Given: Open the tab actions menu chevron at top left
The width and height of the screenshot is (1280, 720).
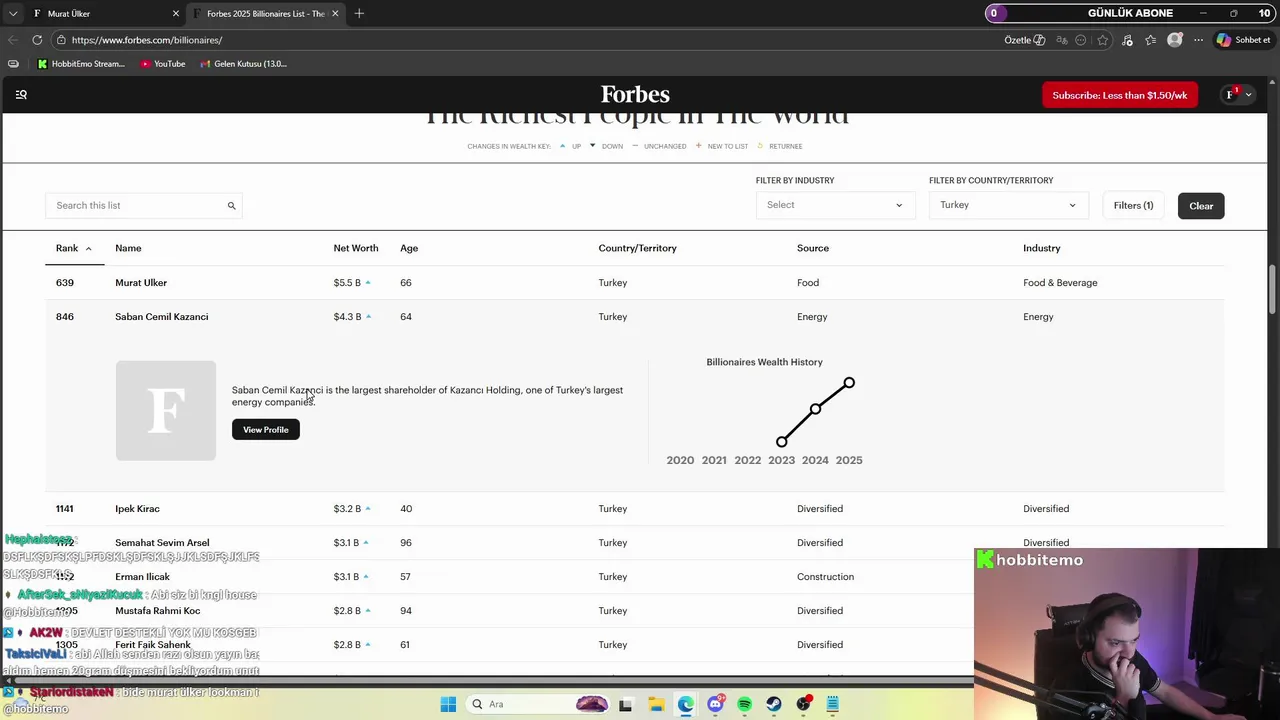Looking at the screenshot, I should pos(13,13).
